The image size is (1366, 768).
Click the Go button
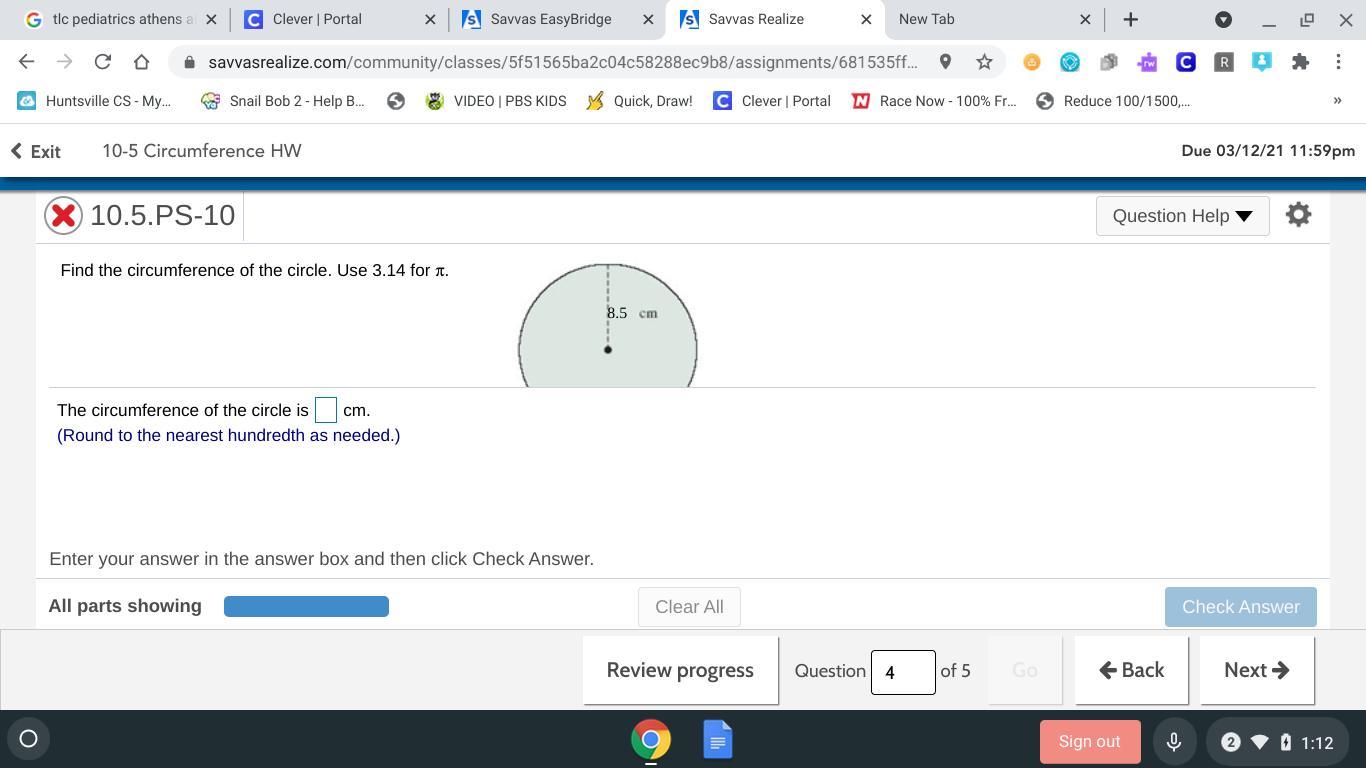(x=1025, y=670)
